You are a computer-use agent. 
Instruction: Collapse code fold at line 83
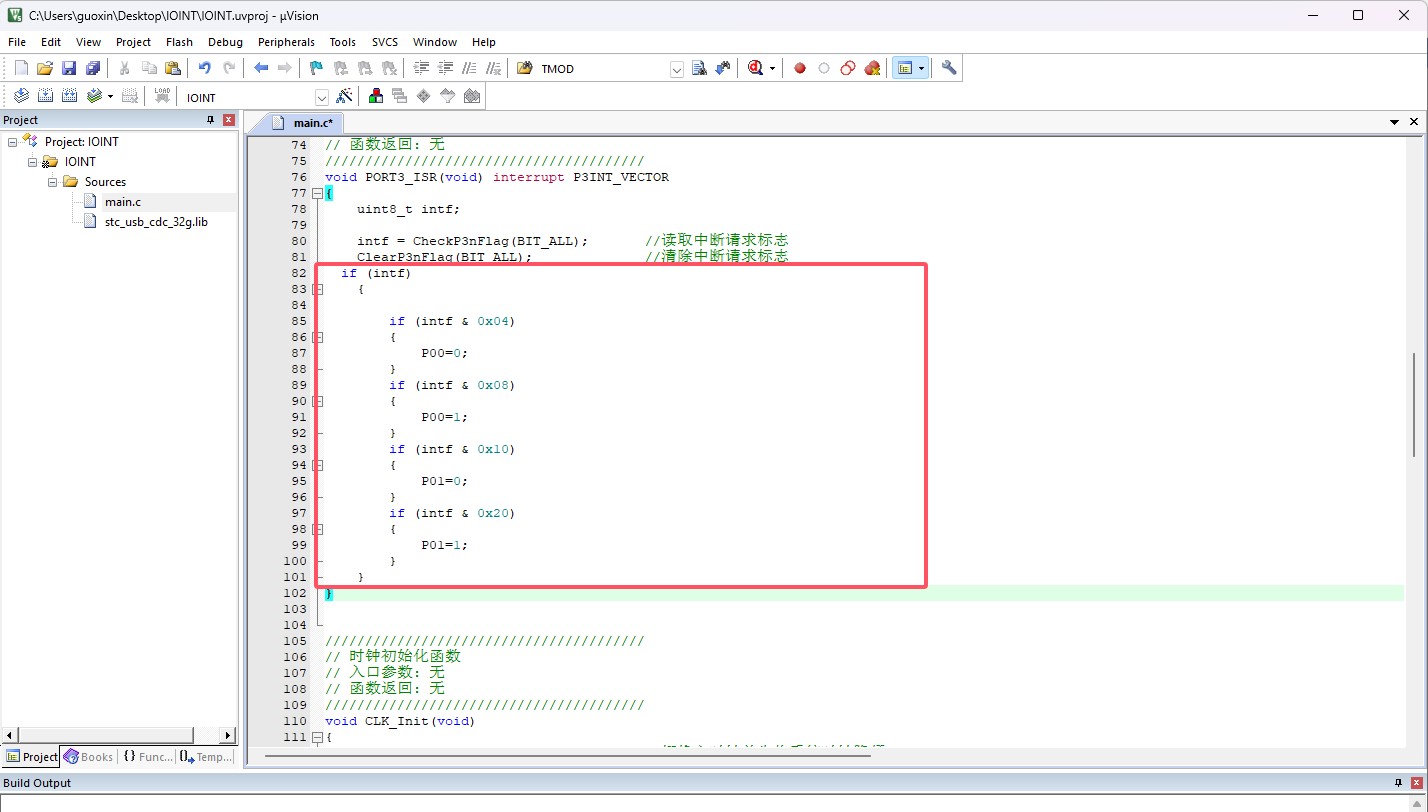317,289
